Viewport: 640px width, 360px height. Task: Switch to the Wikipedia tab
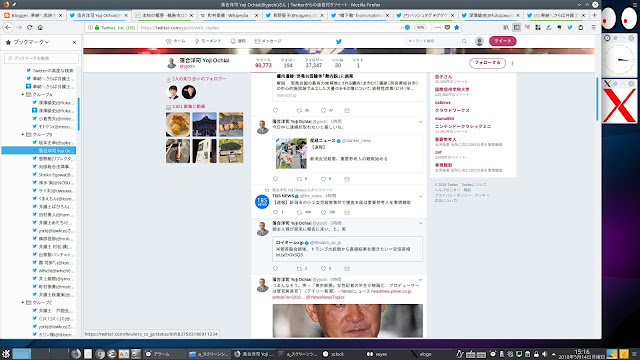pyautogui.click(x=230, y=15)
